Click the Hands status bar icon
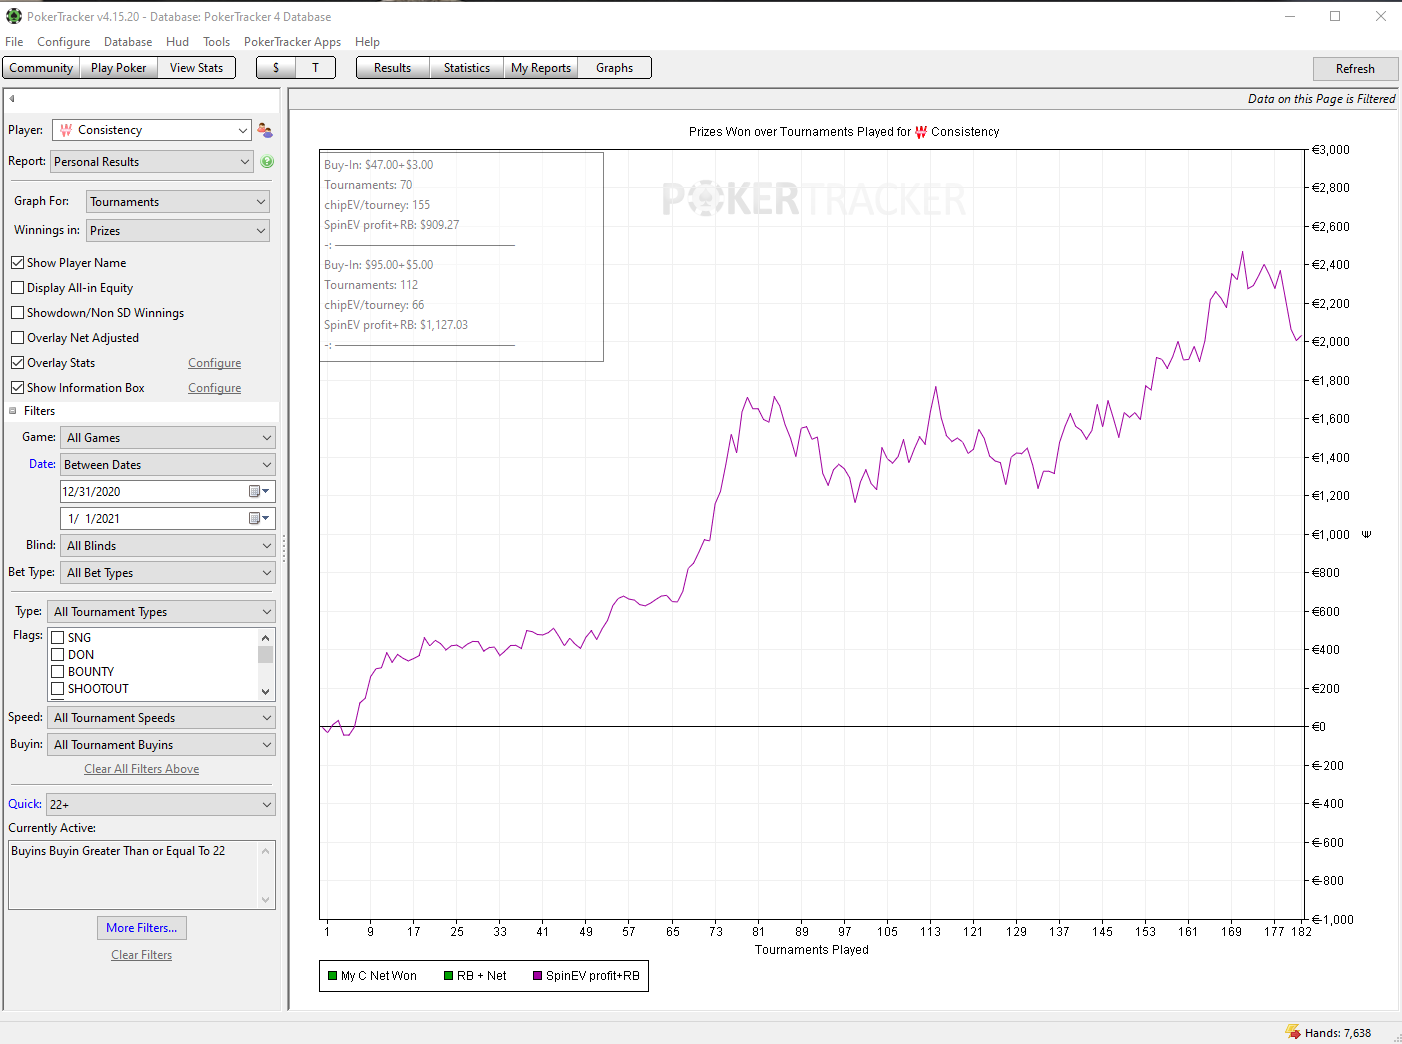1402x1044 pixels. (x=1292, y=1032)
